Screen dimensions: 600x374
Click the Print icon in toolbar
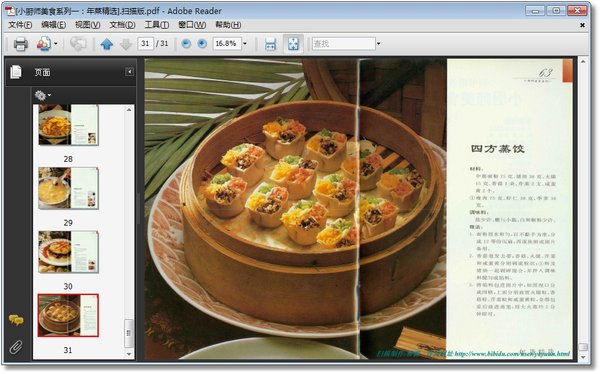tap(21, 44)
